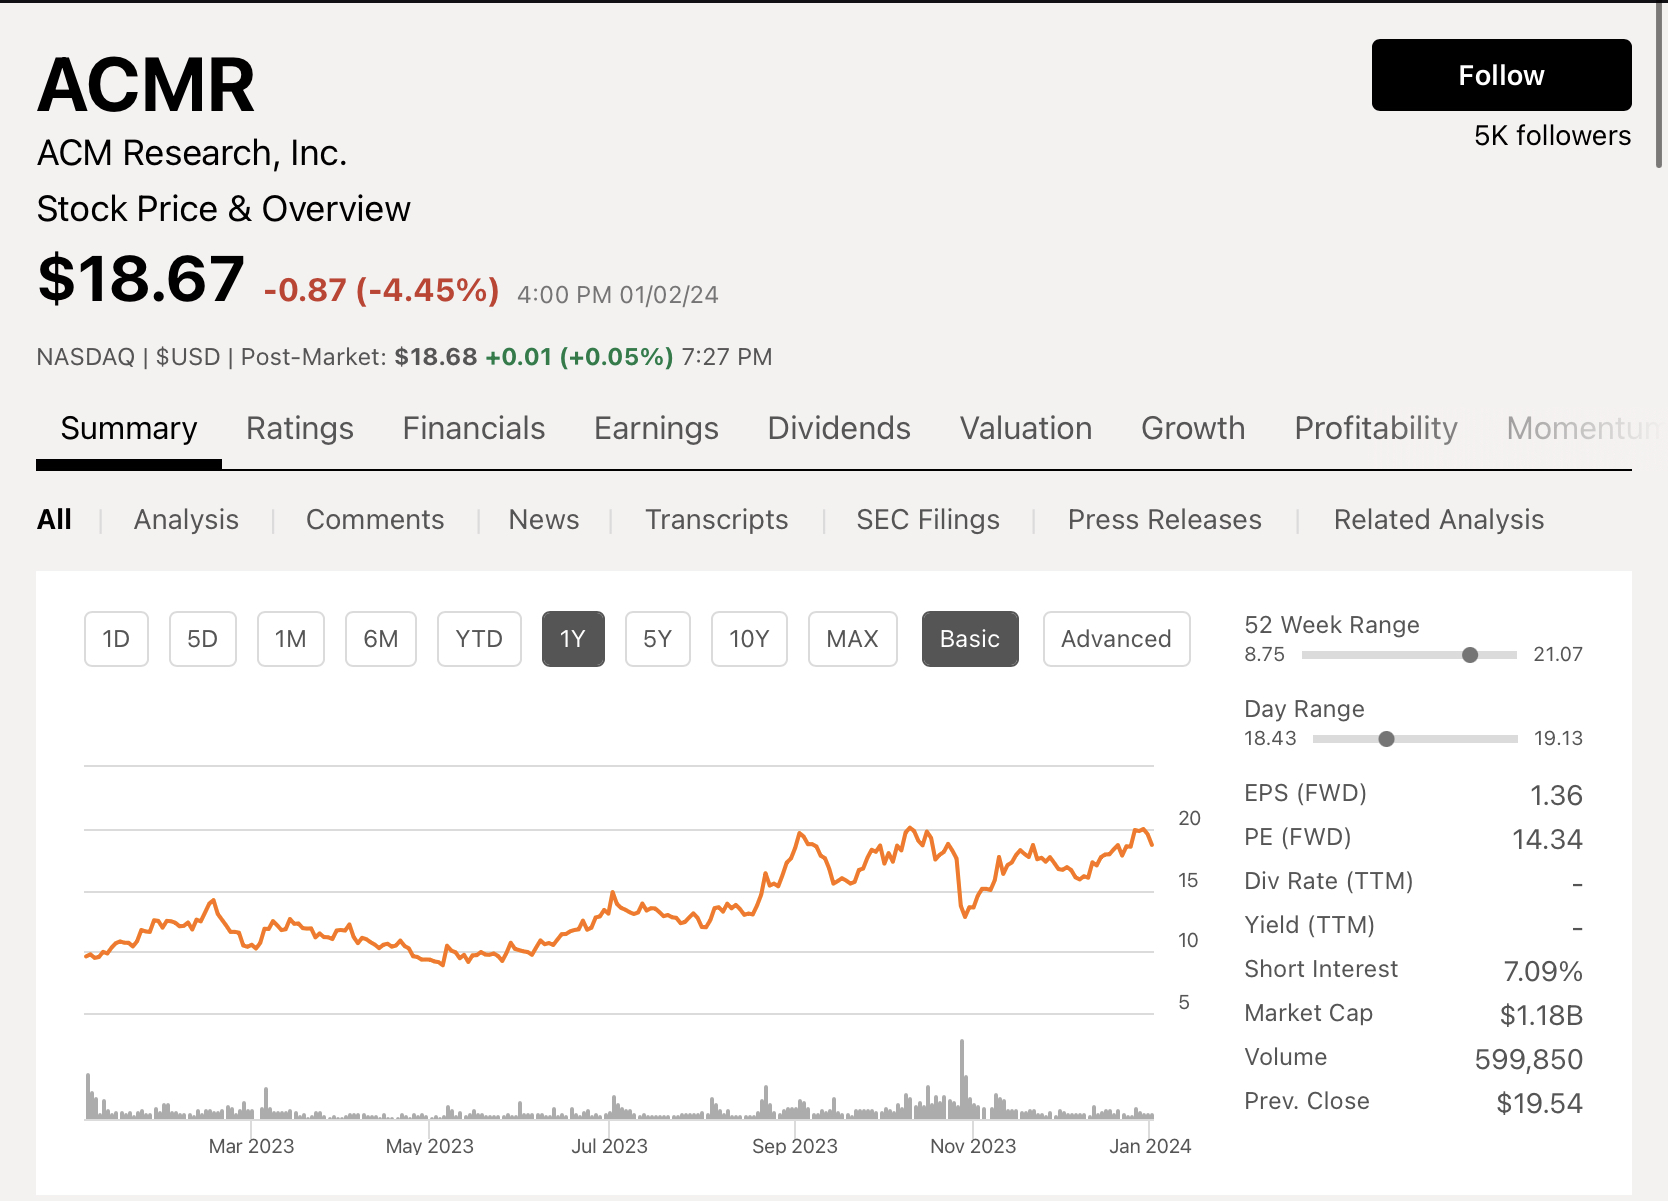Click the 52 Week Range slider dot

1470,655
